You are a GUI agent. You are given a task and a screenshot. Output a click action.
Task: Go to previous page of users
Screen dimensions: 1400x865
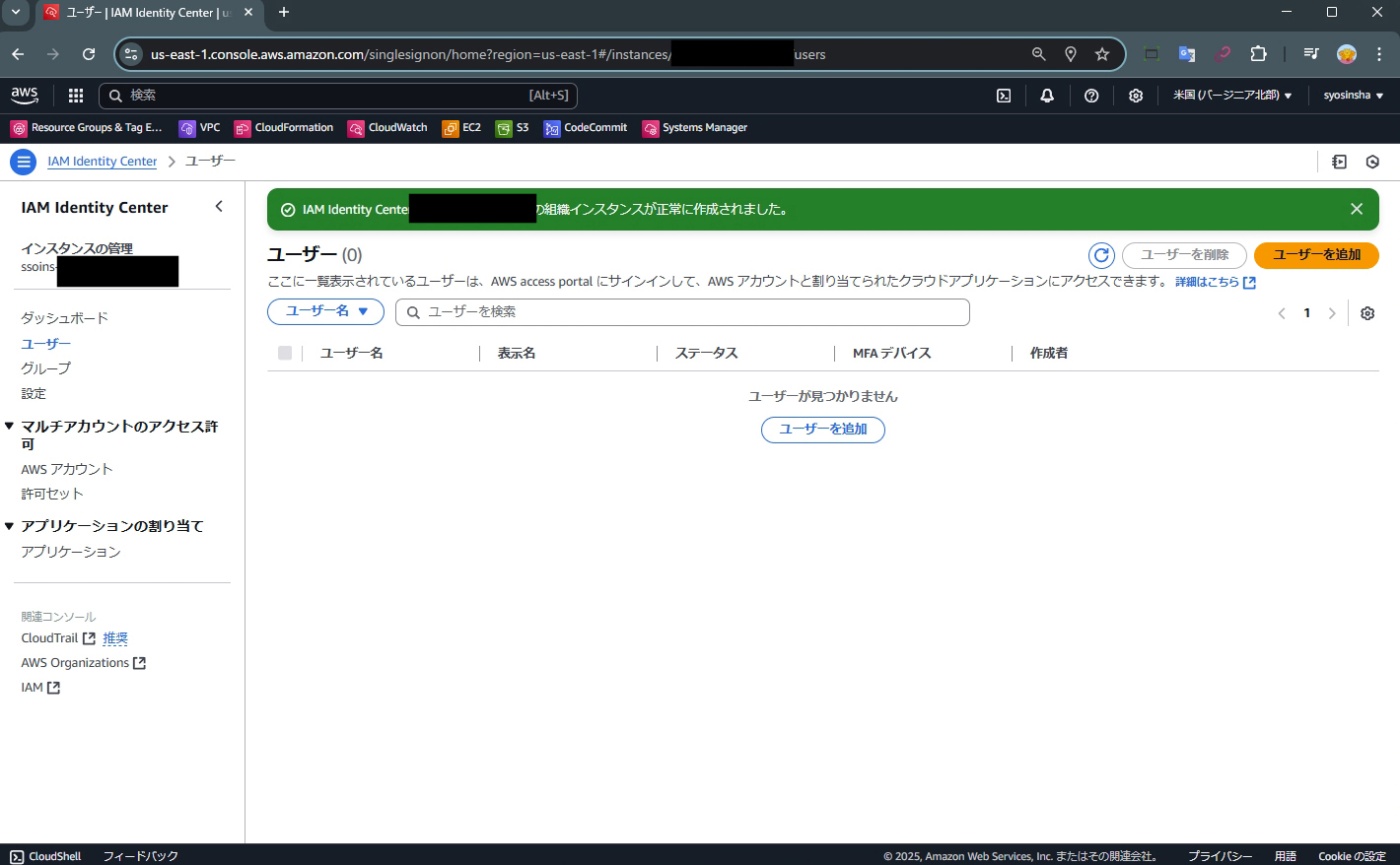click(1281, 313)
